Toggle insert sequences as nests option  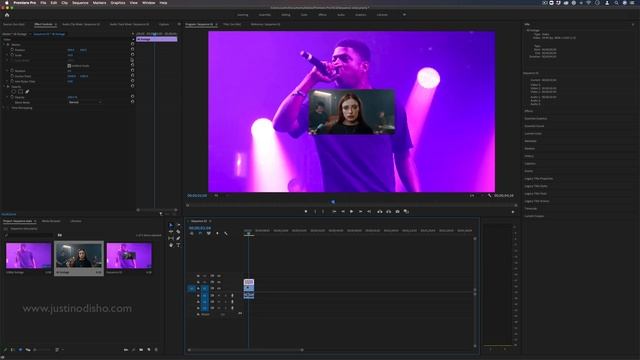[x=191, y=233]
